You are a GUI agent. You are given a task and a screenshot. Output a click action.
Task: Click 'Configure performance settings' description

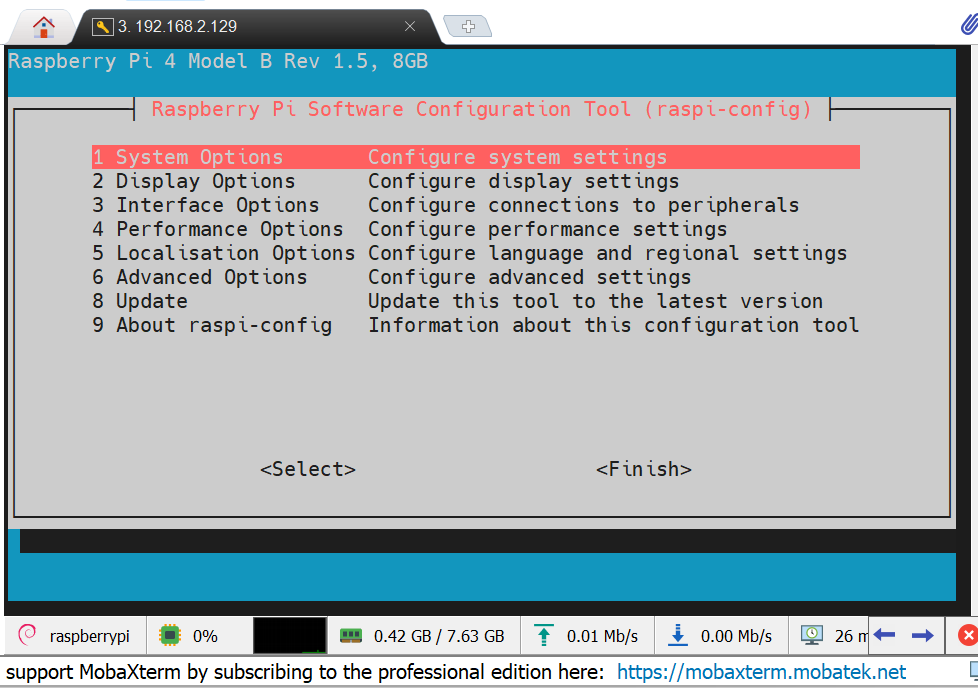[547, 229]
